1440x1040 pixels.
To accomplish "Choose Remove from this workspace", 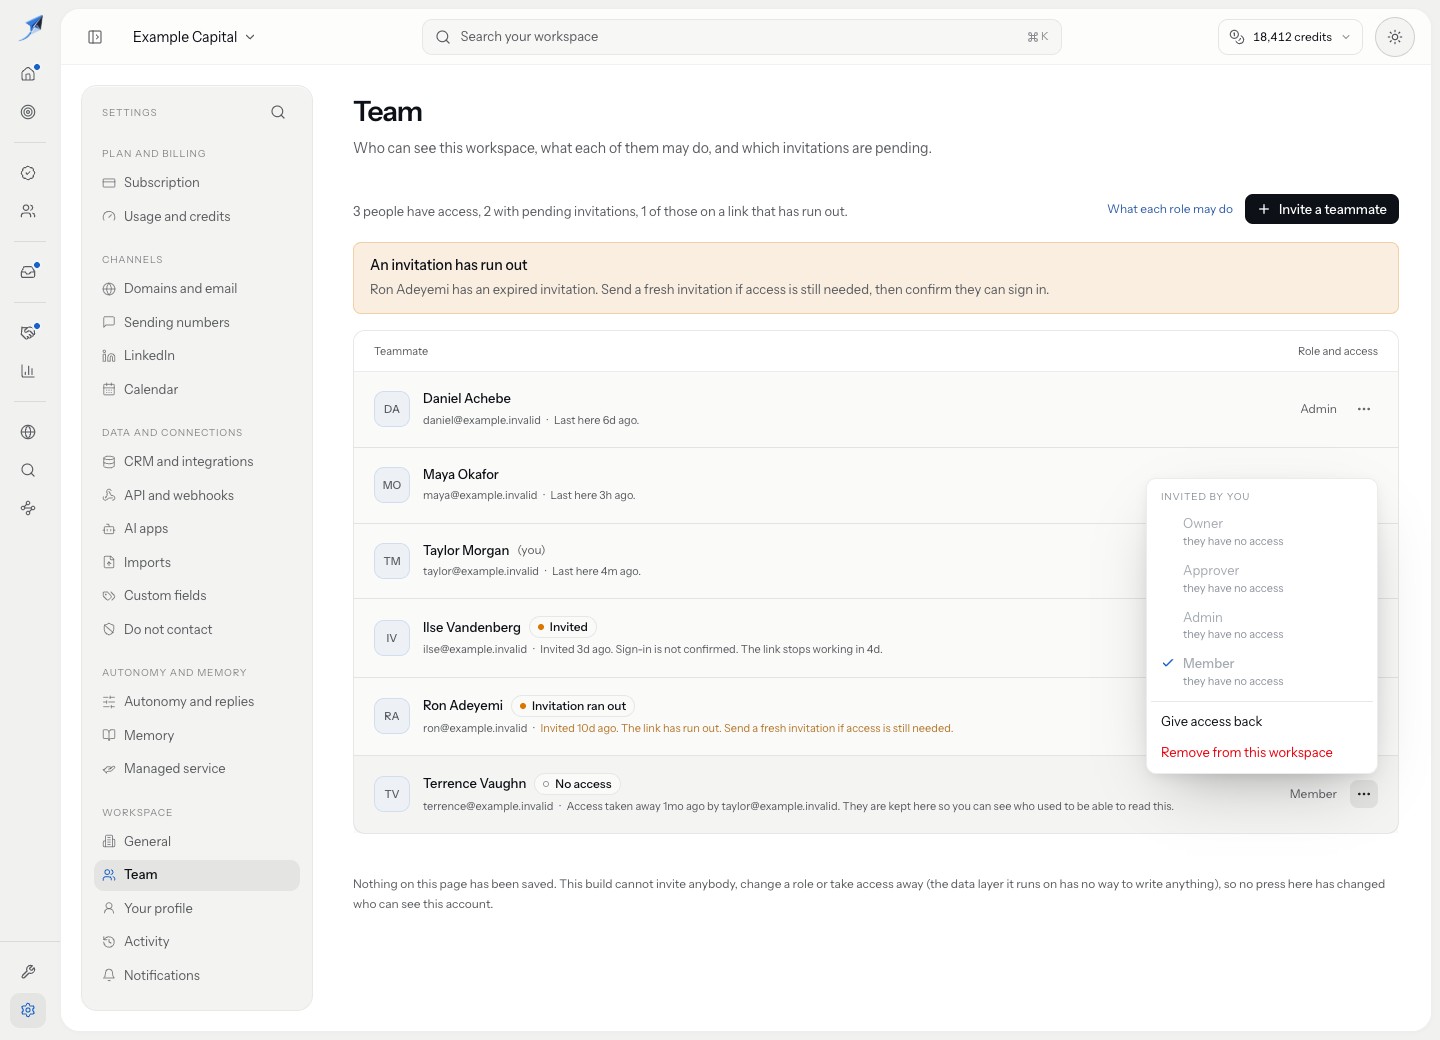I will (1262, 752).
